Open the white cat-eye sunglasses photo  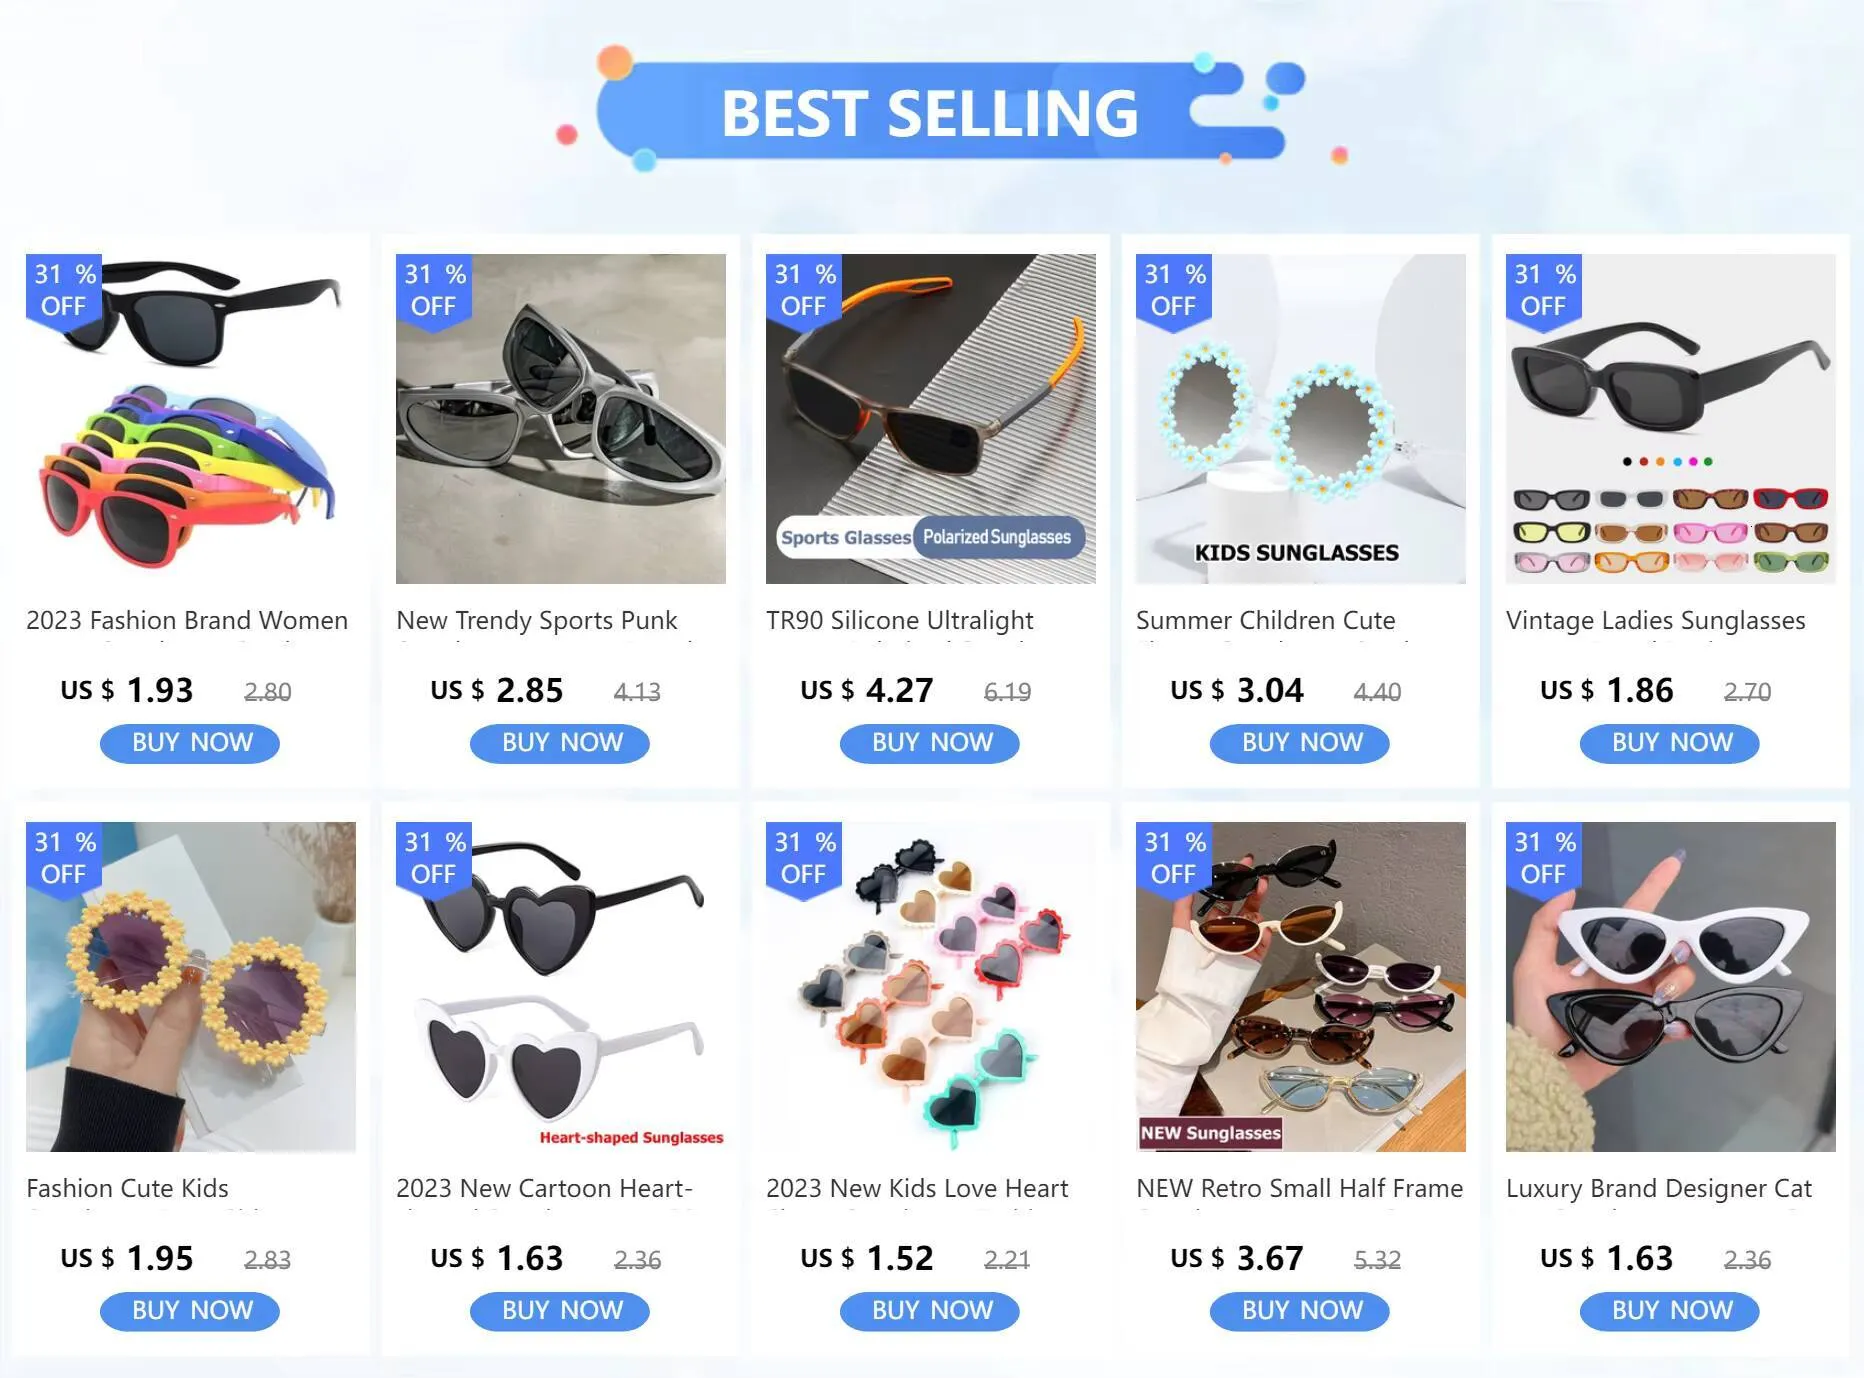(1671, 987)
